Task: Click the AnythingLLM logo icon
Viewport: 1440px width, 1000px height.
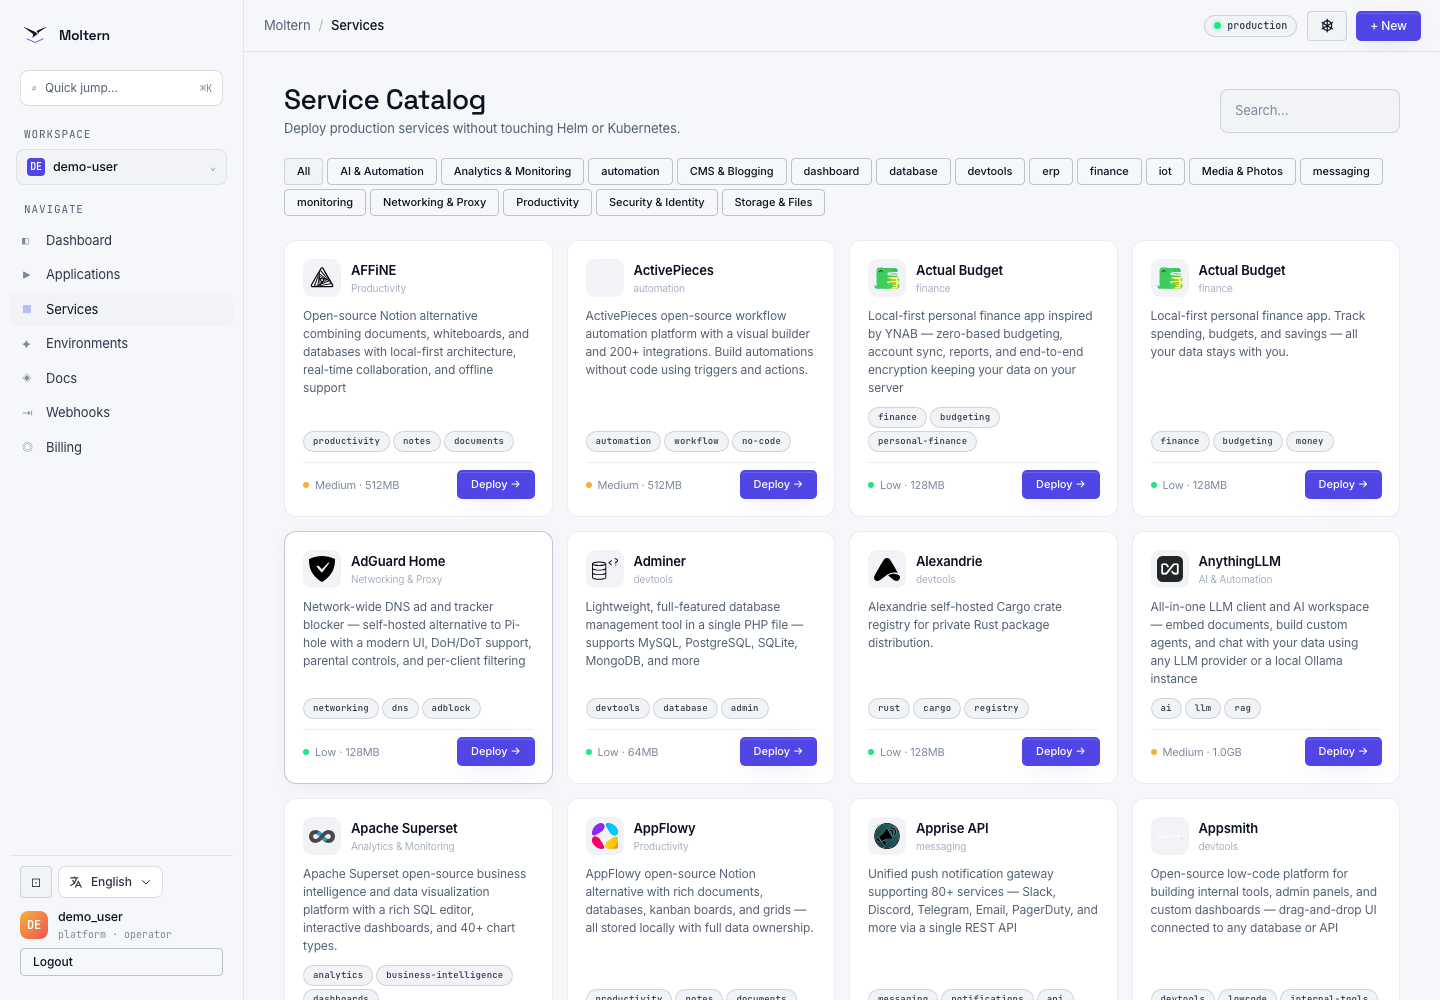Action: (x=1169, y=569)
